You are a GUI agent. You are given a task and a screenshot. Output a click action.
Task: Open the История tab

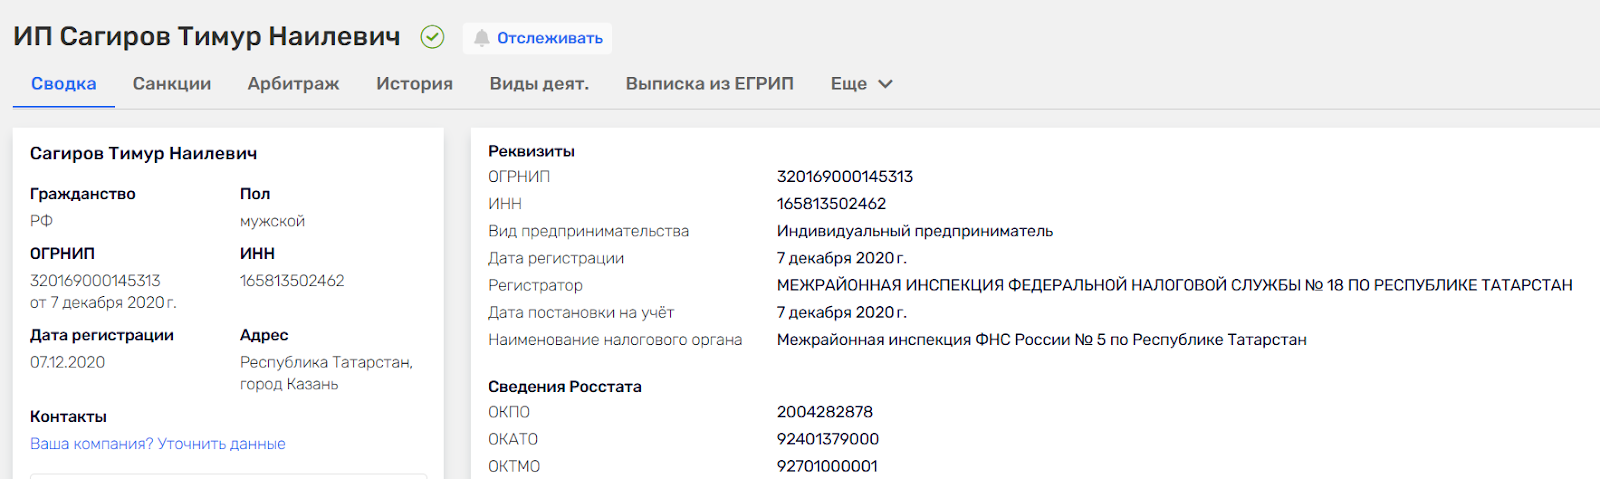coord(414,84)
